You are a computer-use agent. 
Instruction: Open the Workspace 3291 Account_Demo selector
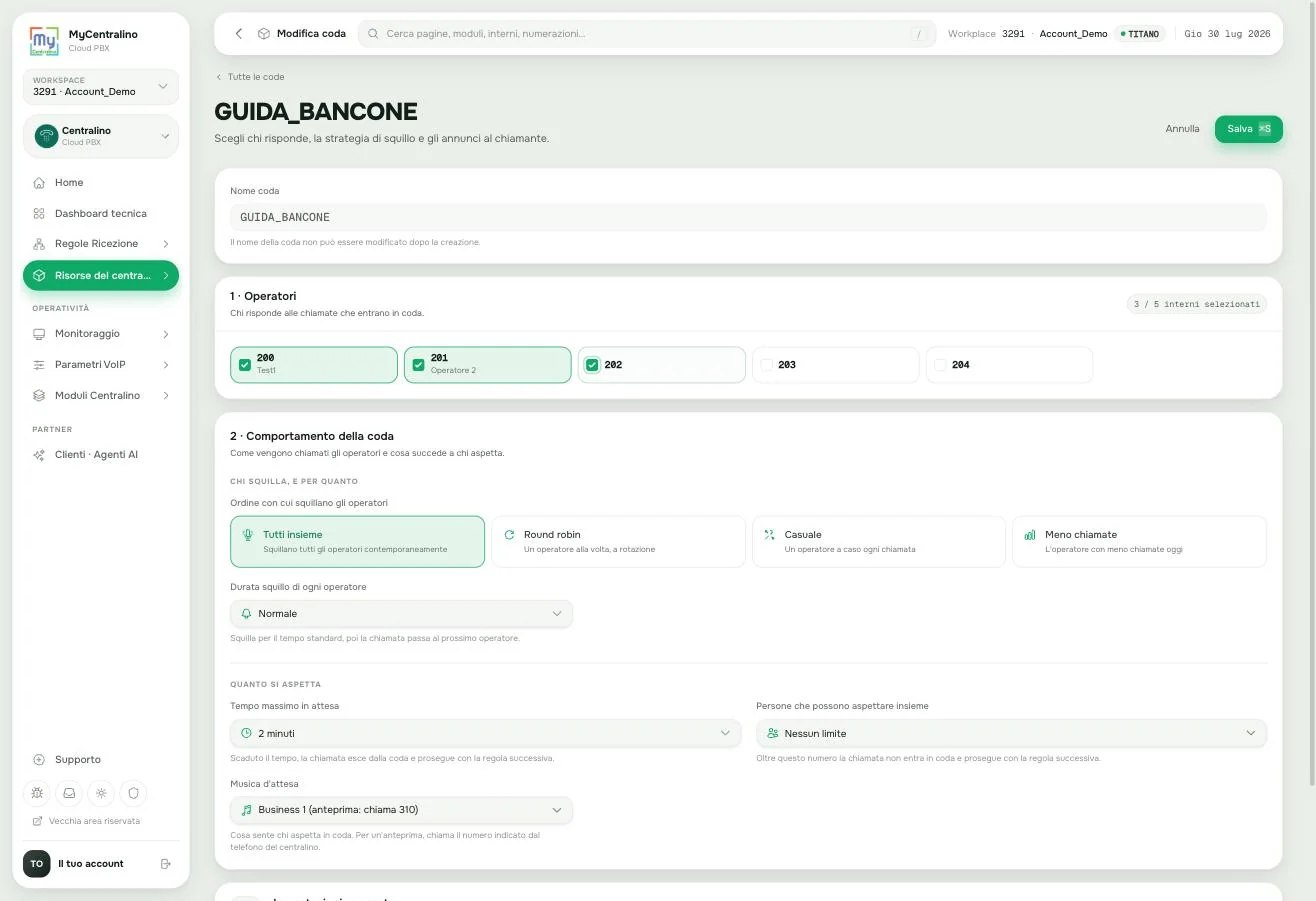pos(100,87)
